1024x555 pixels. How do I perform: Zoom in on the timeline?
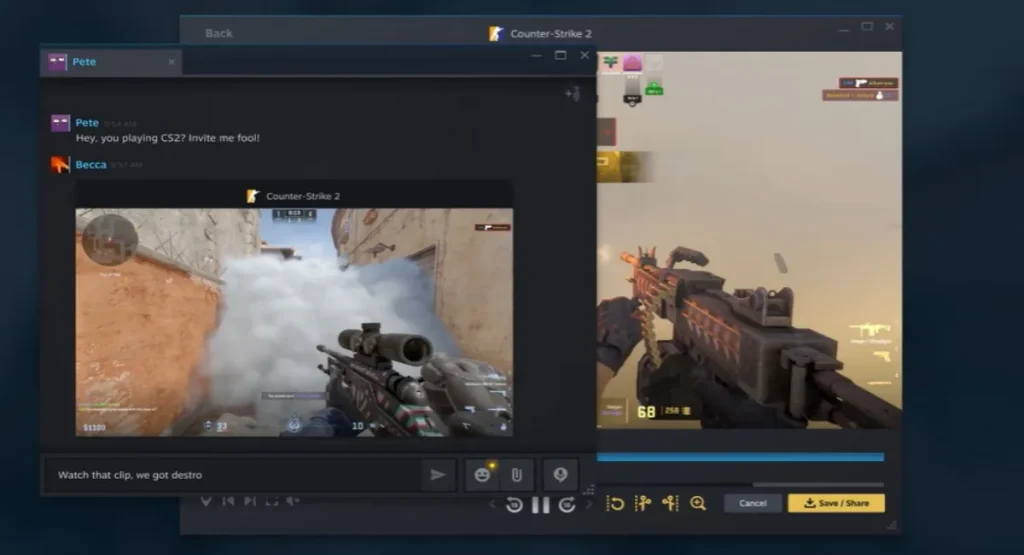[x=698, y=503]
